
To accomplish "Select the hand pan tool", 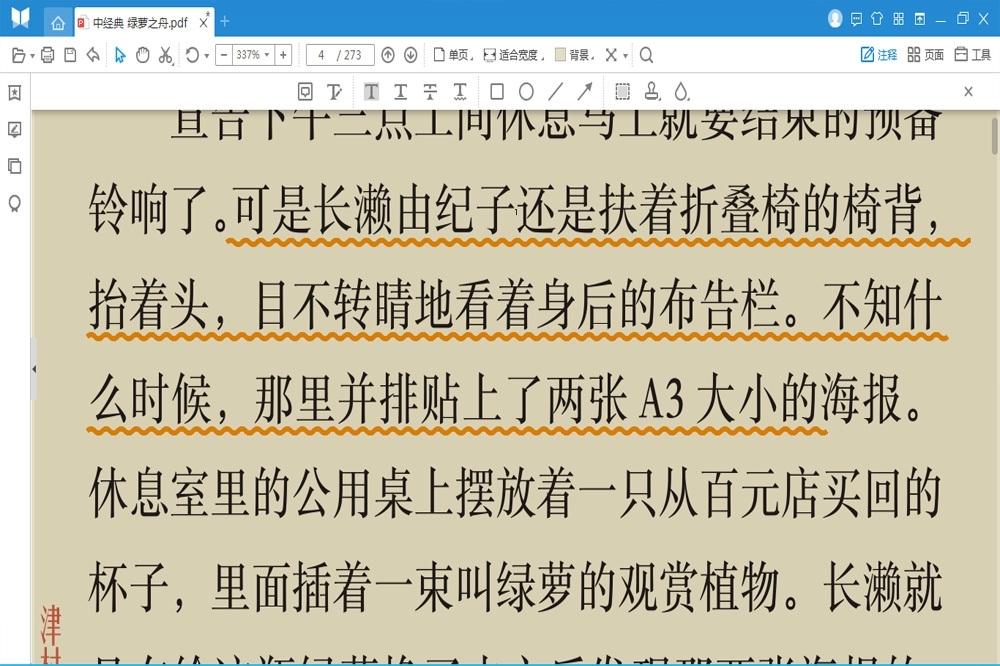I will point(142,55).
